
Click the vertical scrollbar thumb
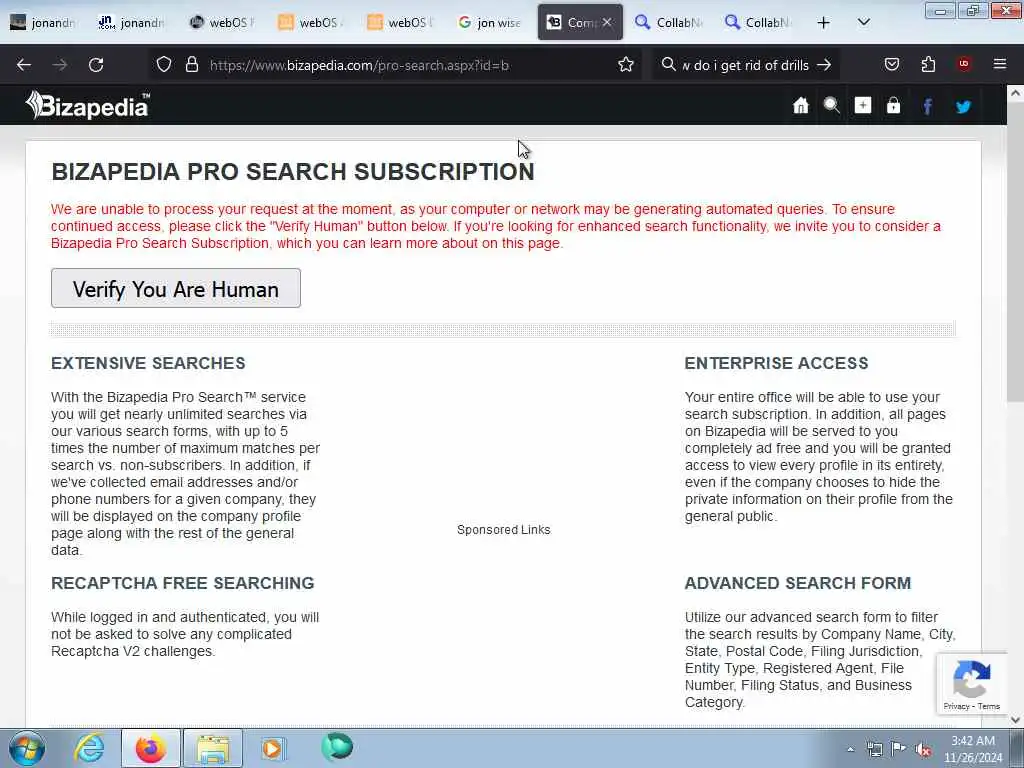pos(1016,252)
